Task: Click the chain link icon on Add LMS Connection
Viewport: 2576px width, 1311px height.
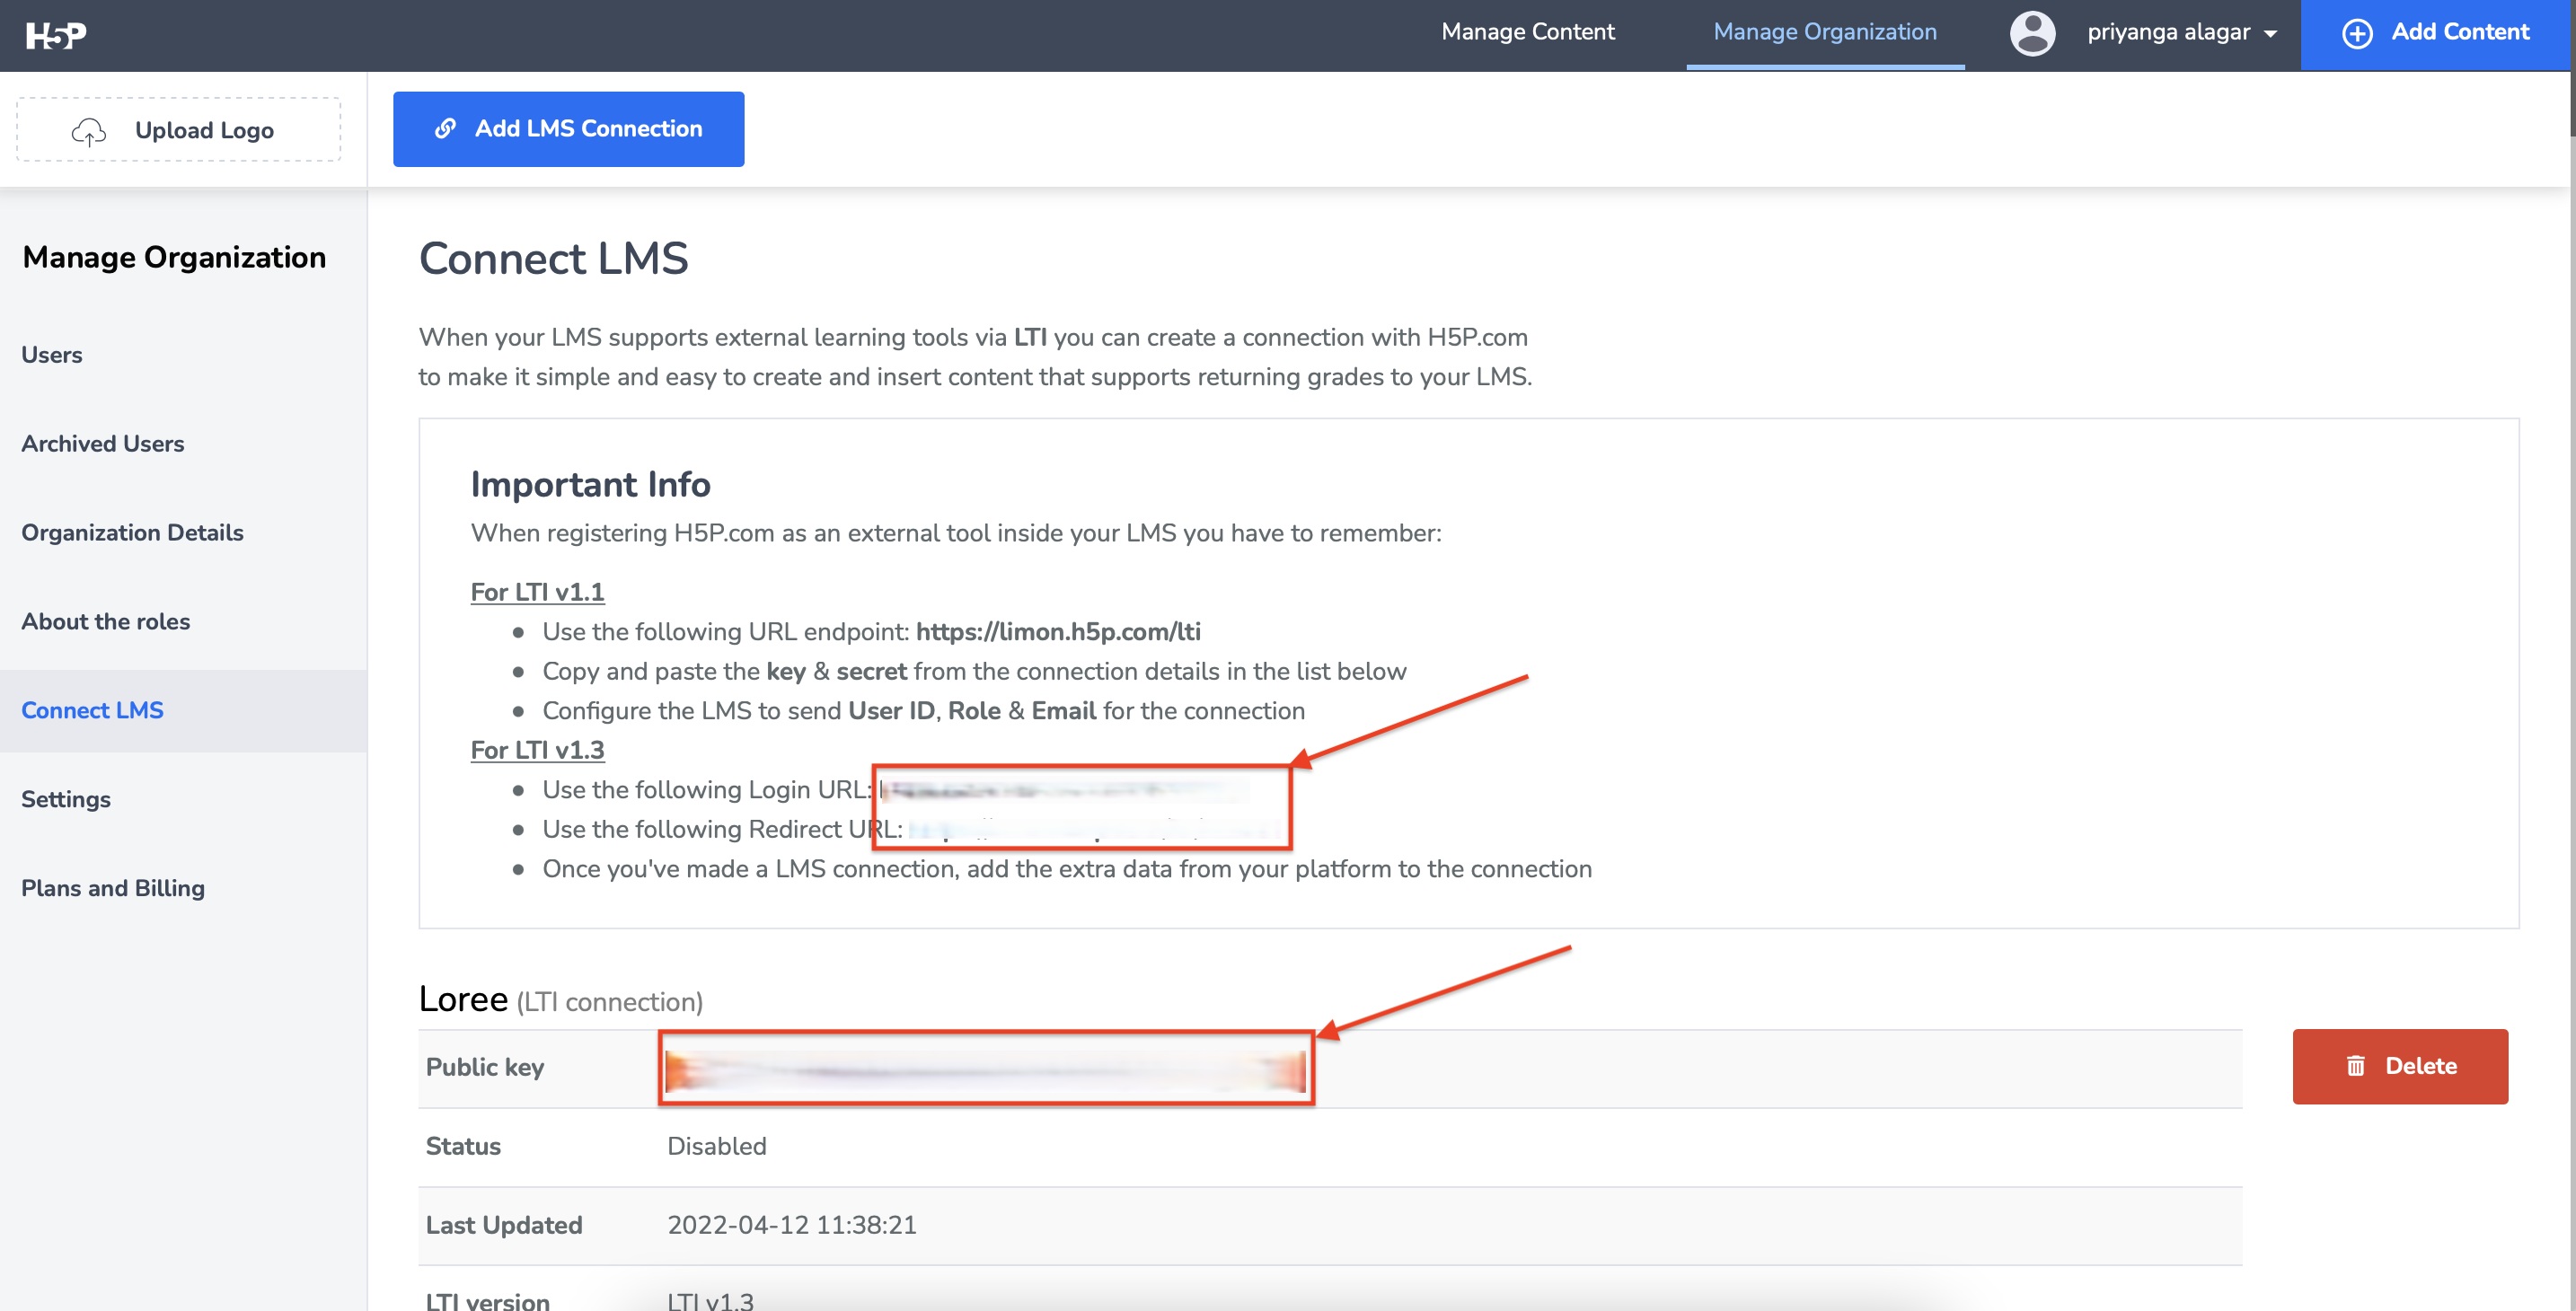Action: pos(445,129)
